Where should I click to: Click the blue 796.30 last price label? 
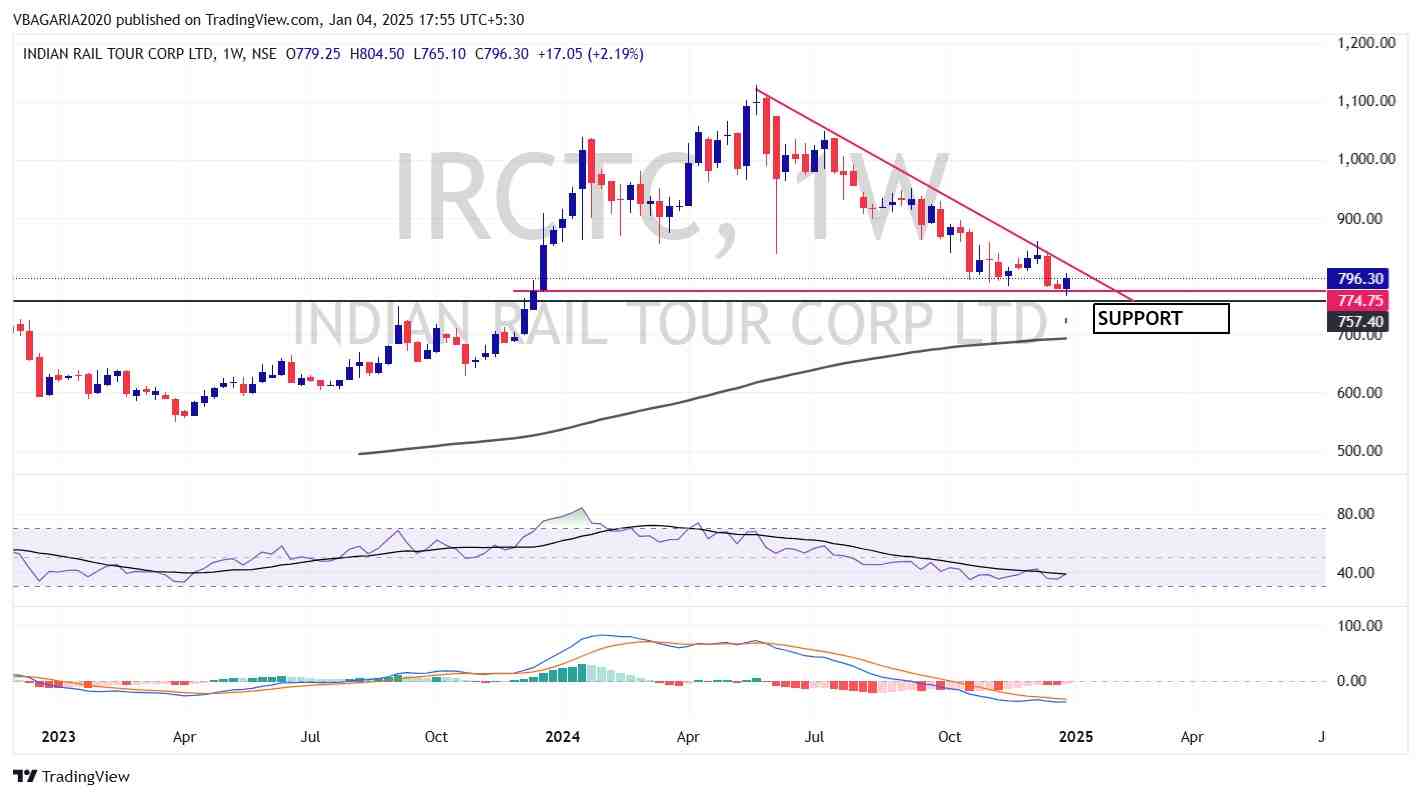pyautogui.click(x=1356, y=279)
